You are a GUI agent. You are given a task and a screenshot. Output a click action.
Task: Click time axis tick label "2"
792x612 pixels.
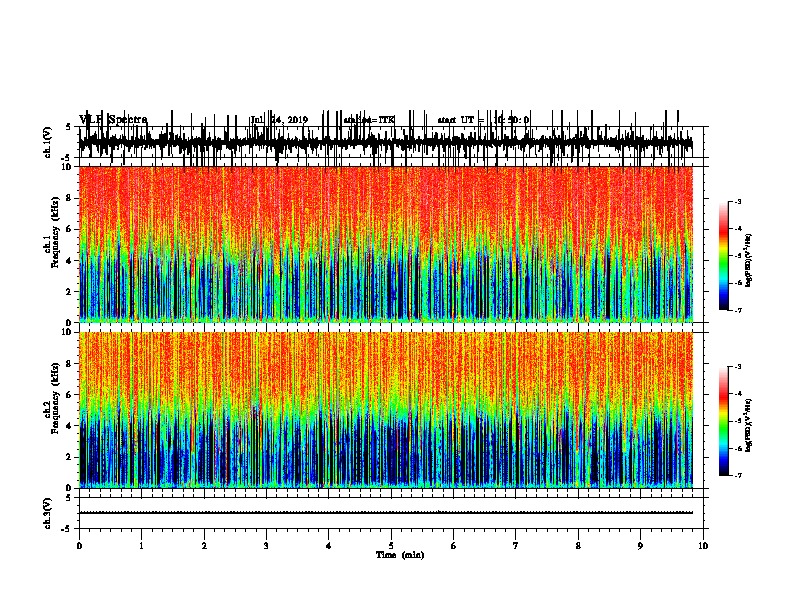[204, 546]
